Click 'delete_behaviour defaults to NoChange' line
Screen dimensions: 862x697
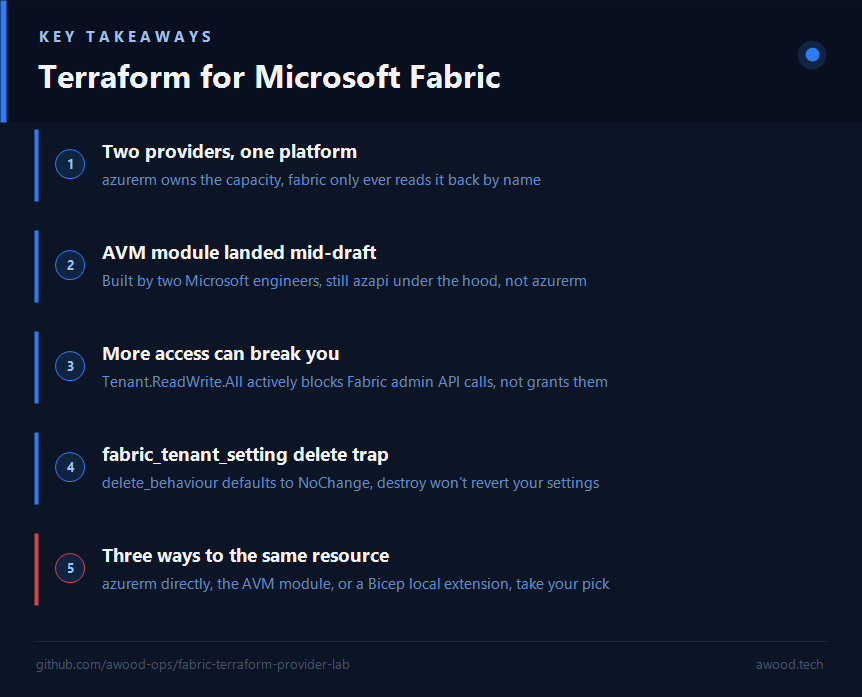pos(350,483)
